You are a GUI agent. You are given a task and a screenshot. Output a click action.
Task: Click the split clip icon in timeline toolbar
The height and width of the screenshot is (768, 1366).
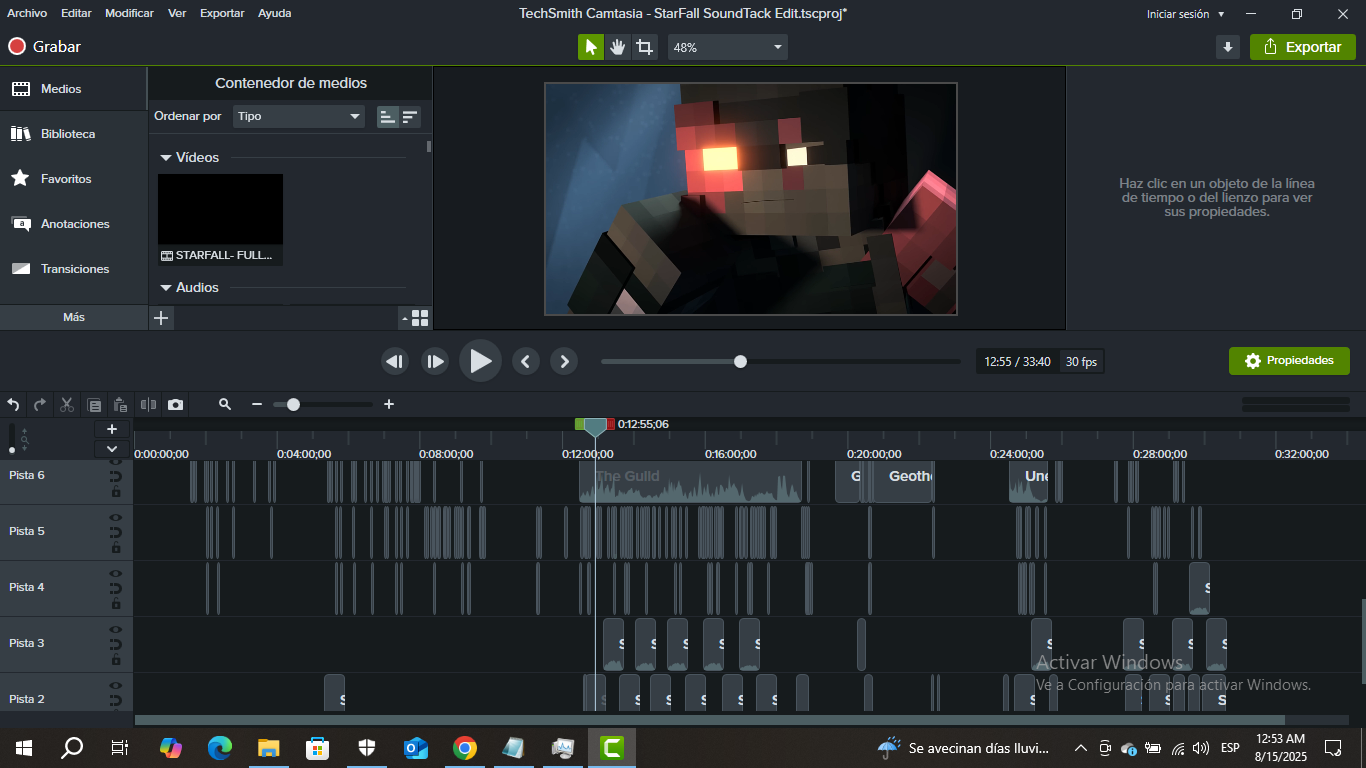149,405
